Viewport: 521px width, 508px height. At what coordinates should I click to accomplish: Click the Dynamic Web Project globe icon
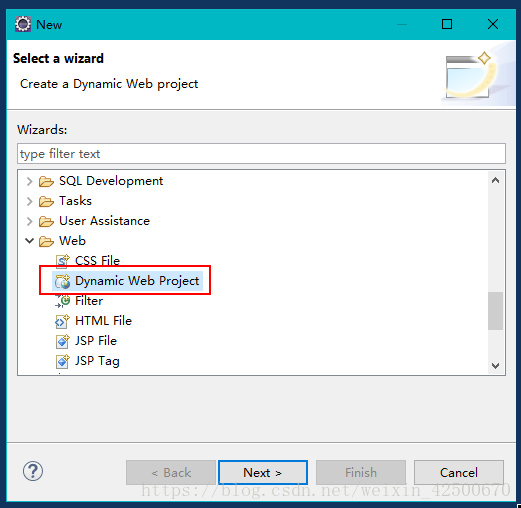62,281
